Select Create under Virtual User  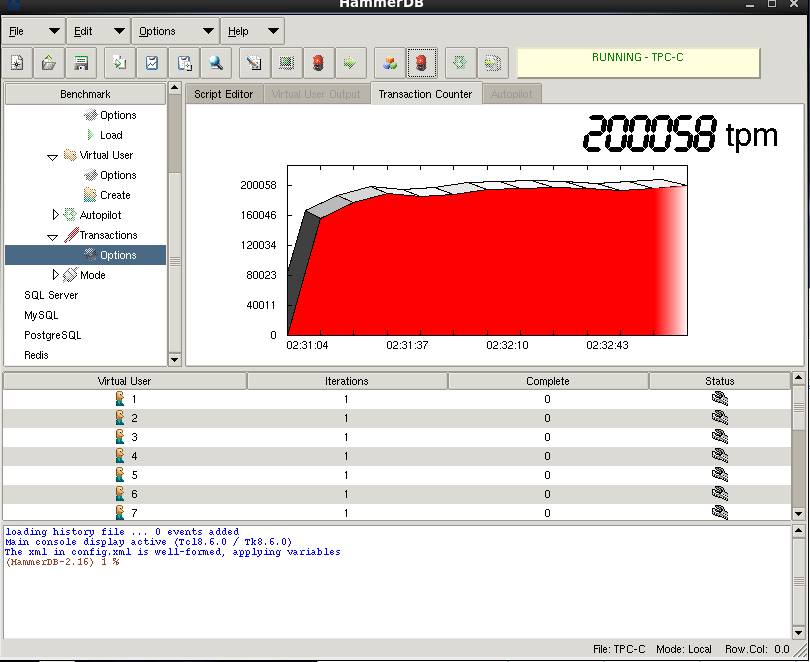[x=115, y=195]
